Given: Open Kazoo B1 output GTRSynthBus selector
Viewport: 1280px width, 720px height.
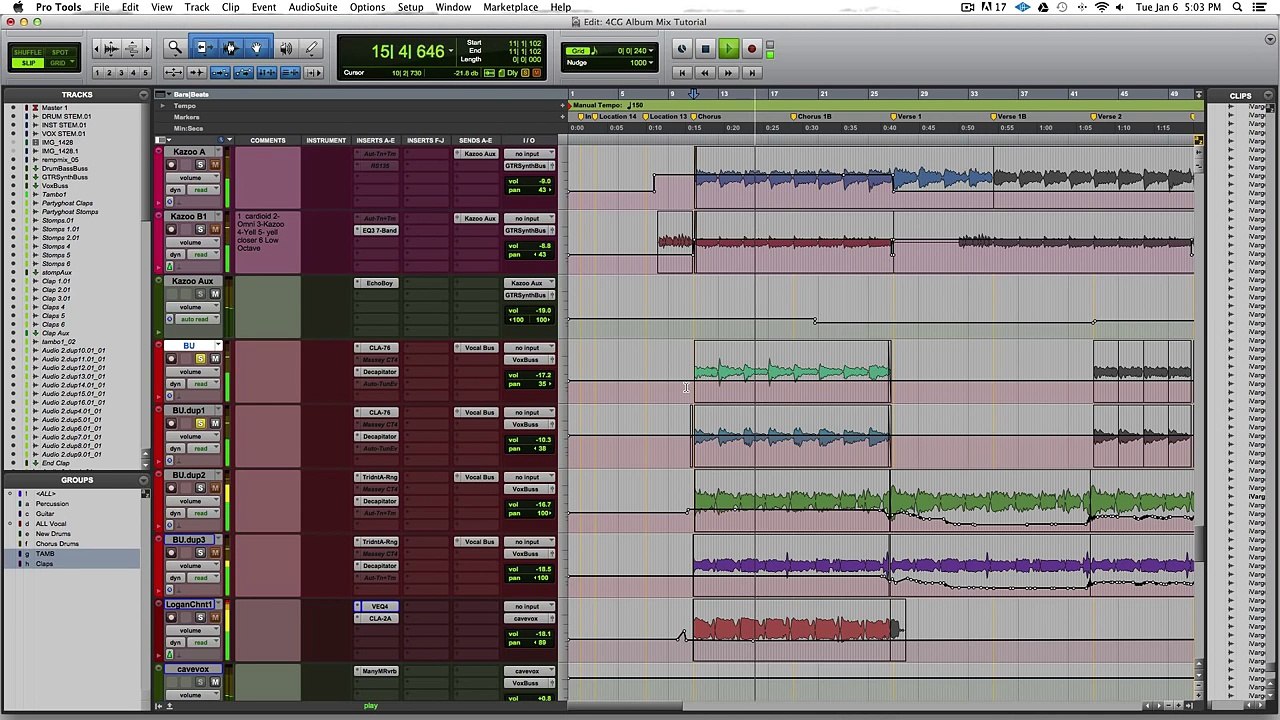Looking at the screenshot, I should pos(527,230).
